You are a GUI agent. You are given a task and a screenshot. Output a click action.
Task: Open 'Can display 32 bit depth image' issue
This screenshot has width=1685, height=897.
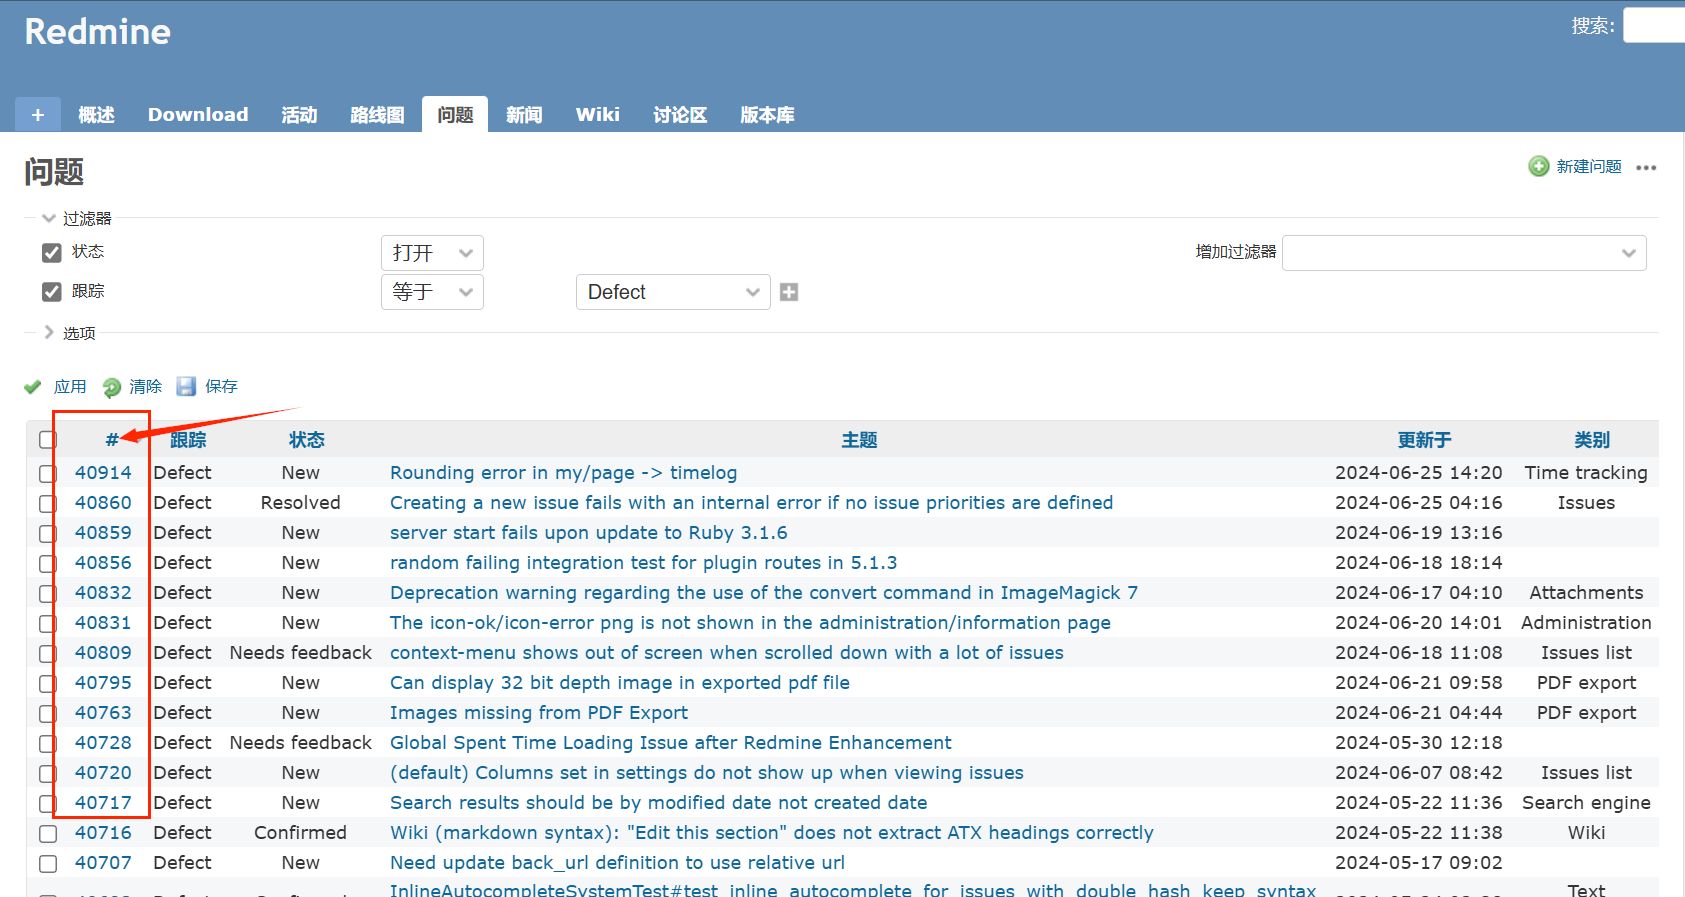click(620, 683)
